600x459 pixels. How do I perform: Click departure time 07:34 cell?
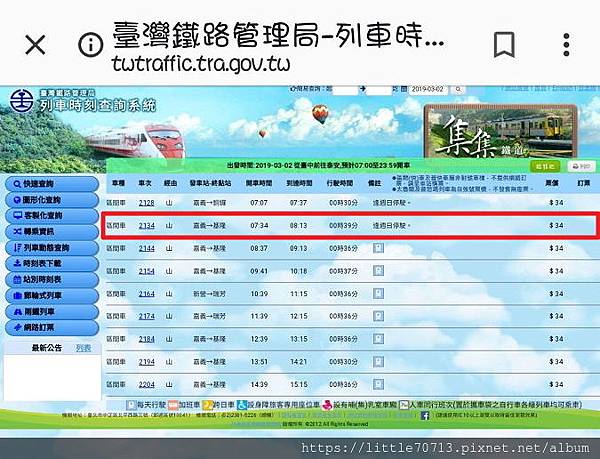(x=259, y=226)
